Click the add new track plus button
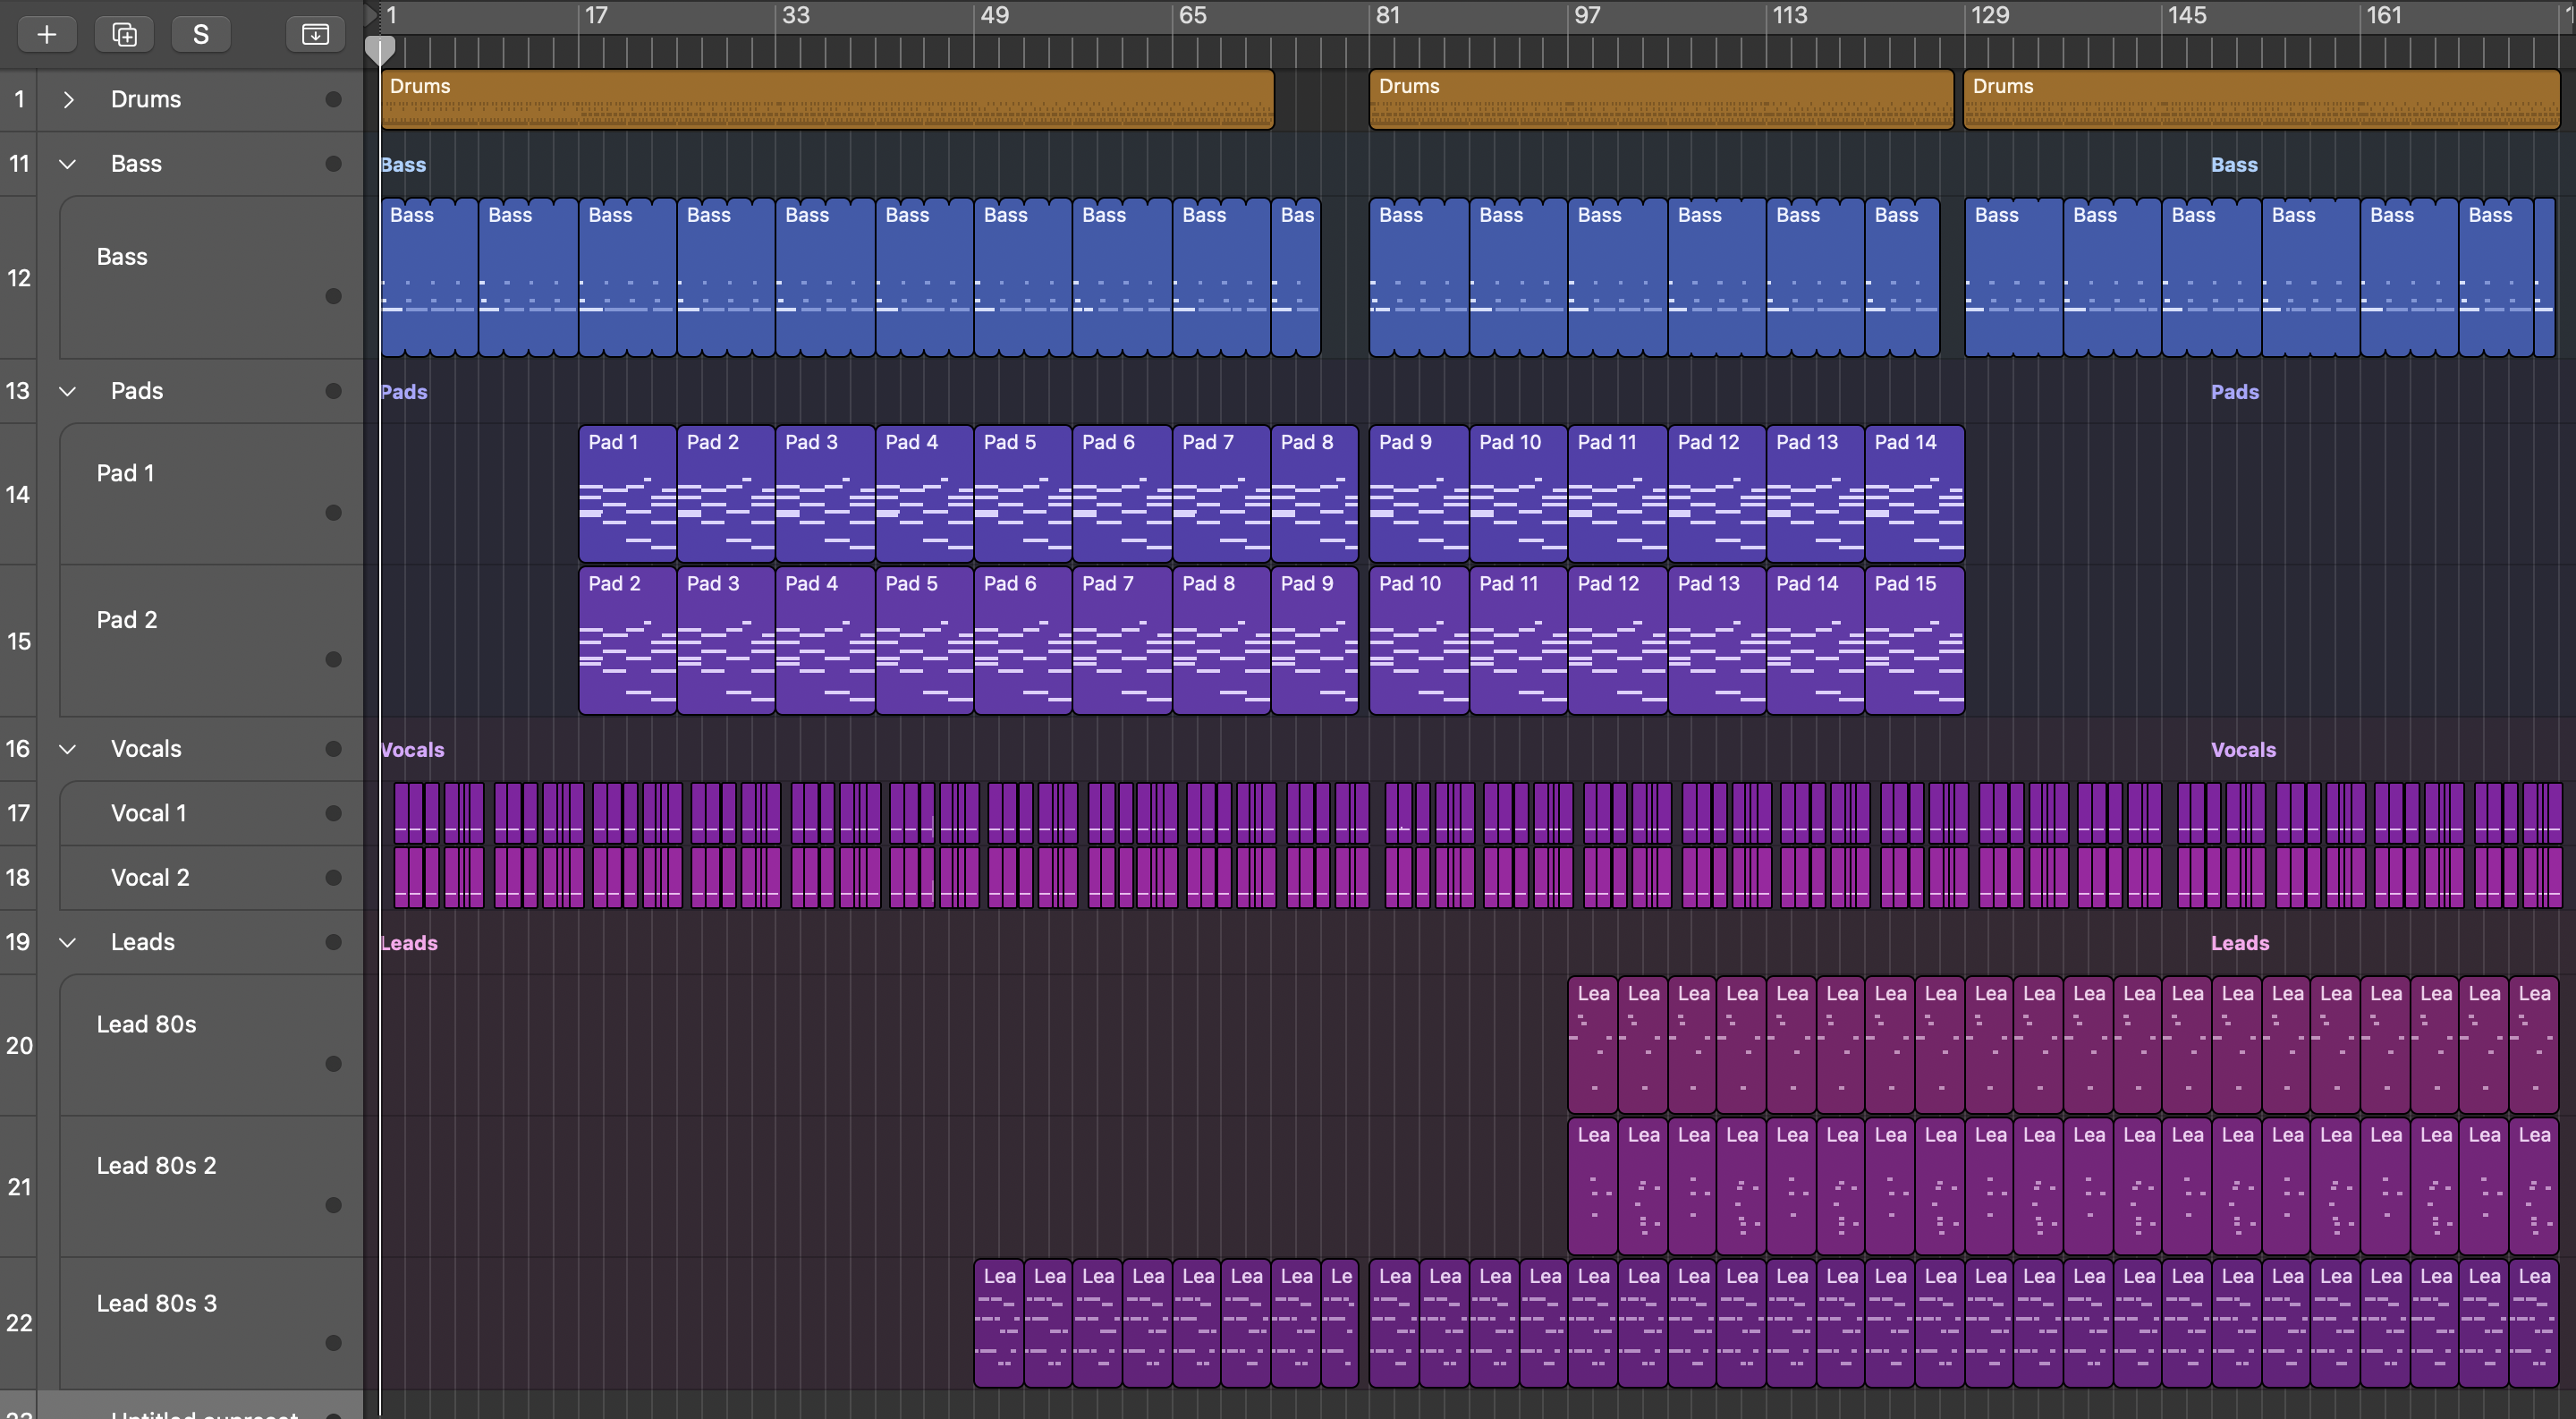The height and width of the screenshot is (1419, 2576). pyautogui.click(x=46, y=34)
